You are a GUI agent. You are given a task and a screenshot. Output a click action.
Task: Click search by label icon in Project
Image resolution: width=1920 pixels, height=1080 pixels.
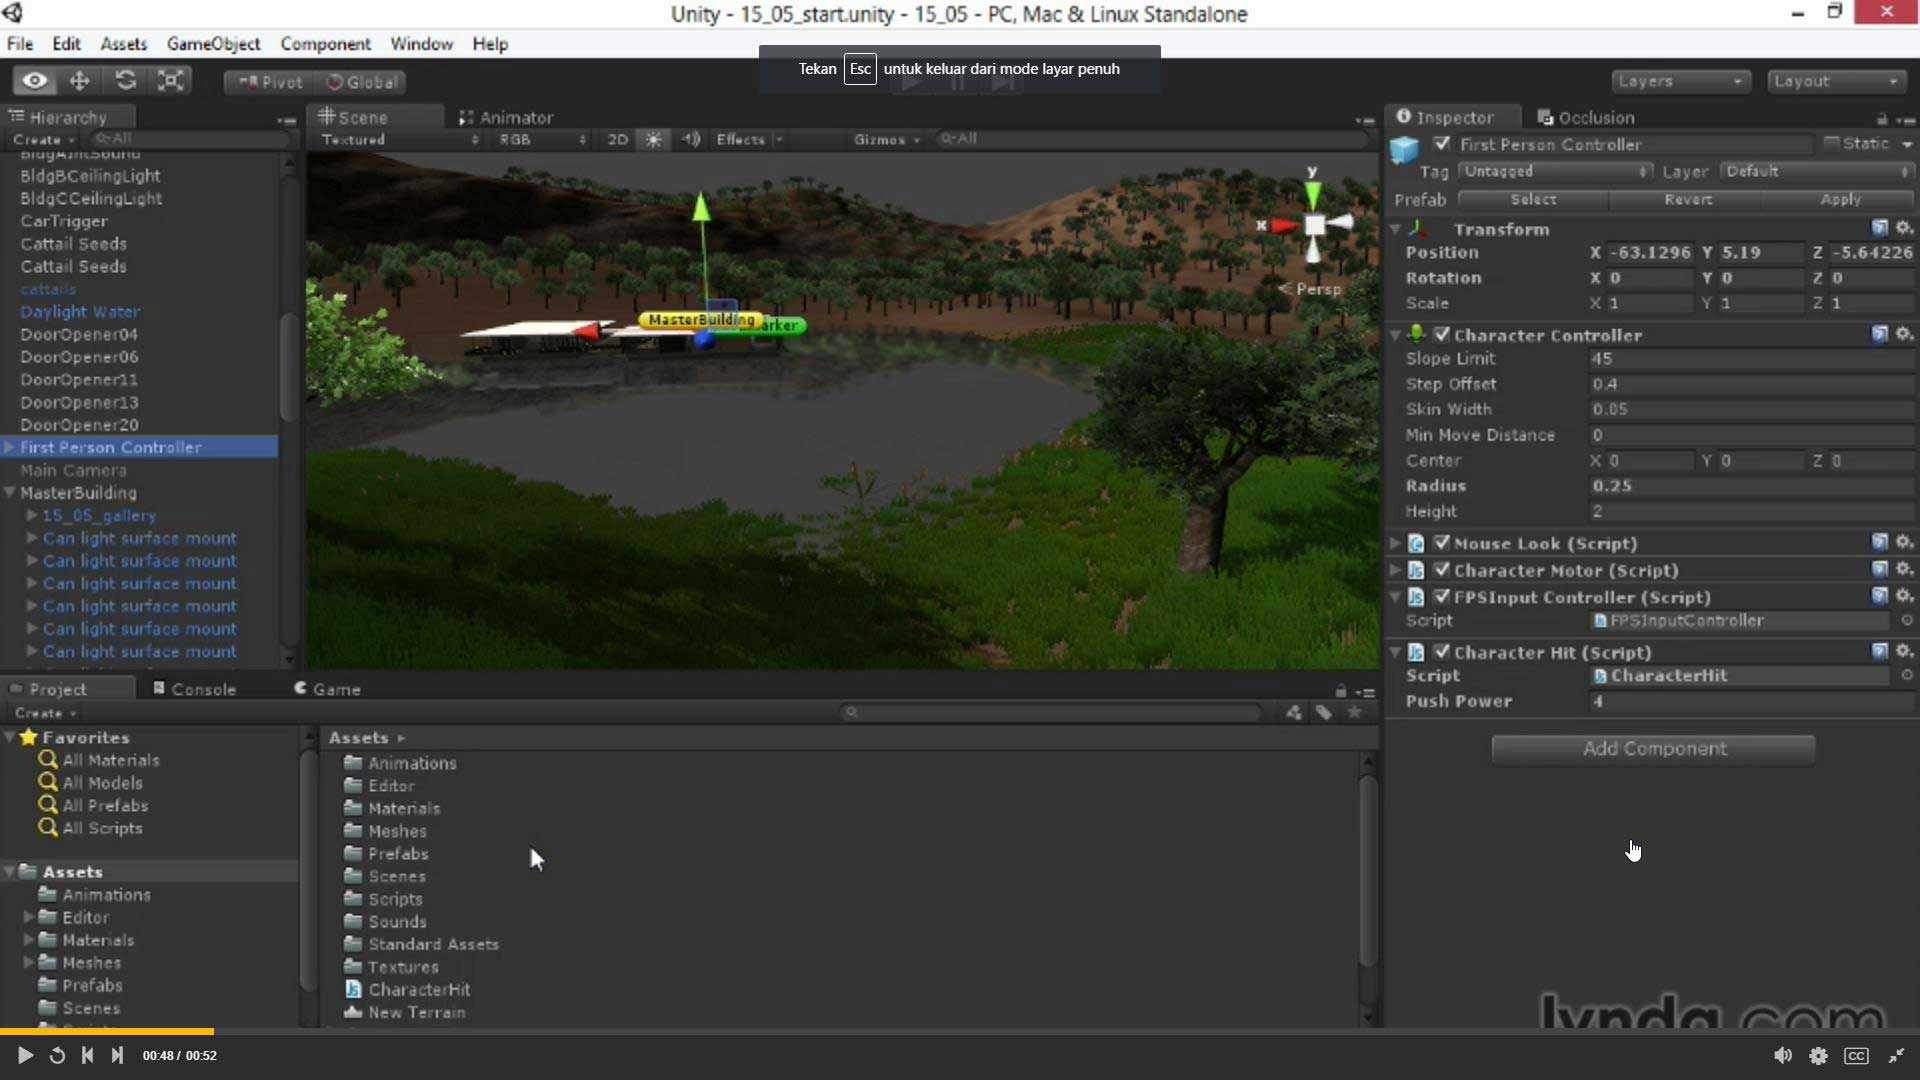pyautogui.click(x=1324, y=713)
